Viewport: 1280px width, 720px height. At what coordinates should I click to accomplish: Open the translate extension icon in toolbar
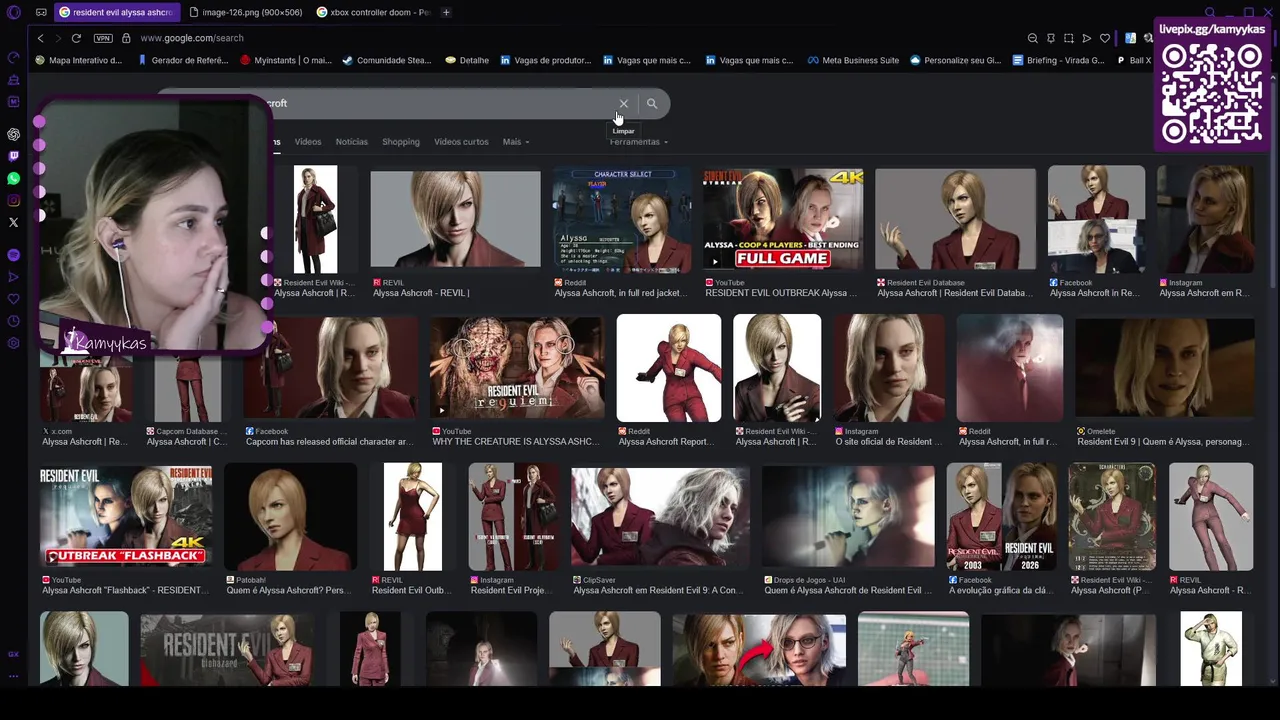pyautogui.click(x=1130, y=38)
